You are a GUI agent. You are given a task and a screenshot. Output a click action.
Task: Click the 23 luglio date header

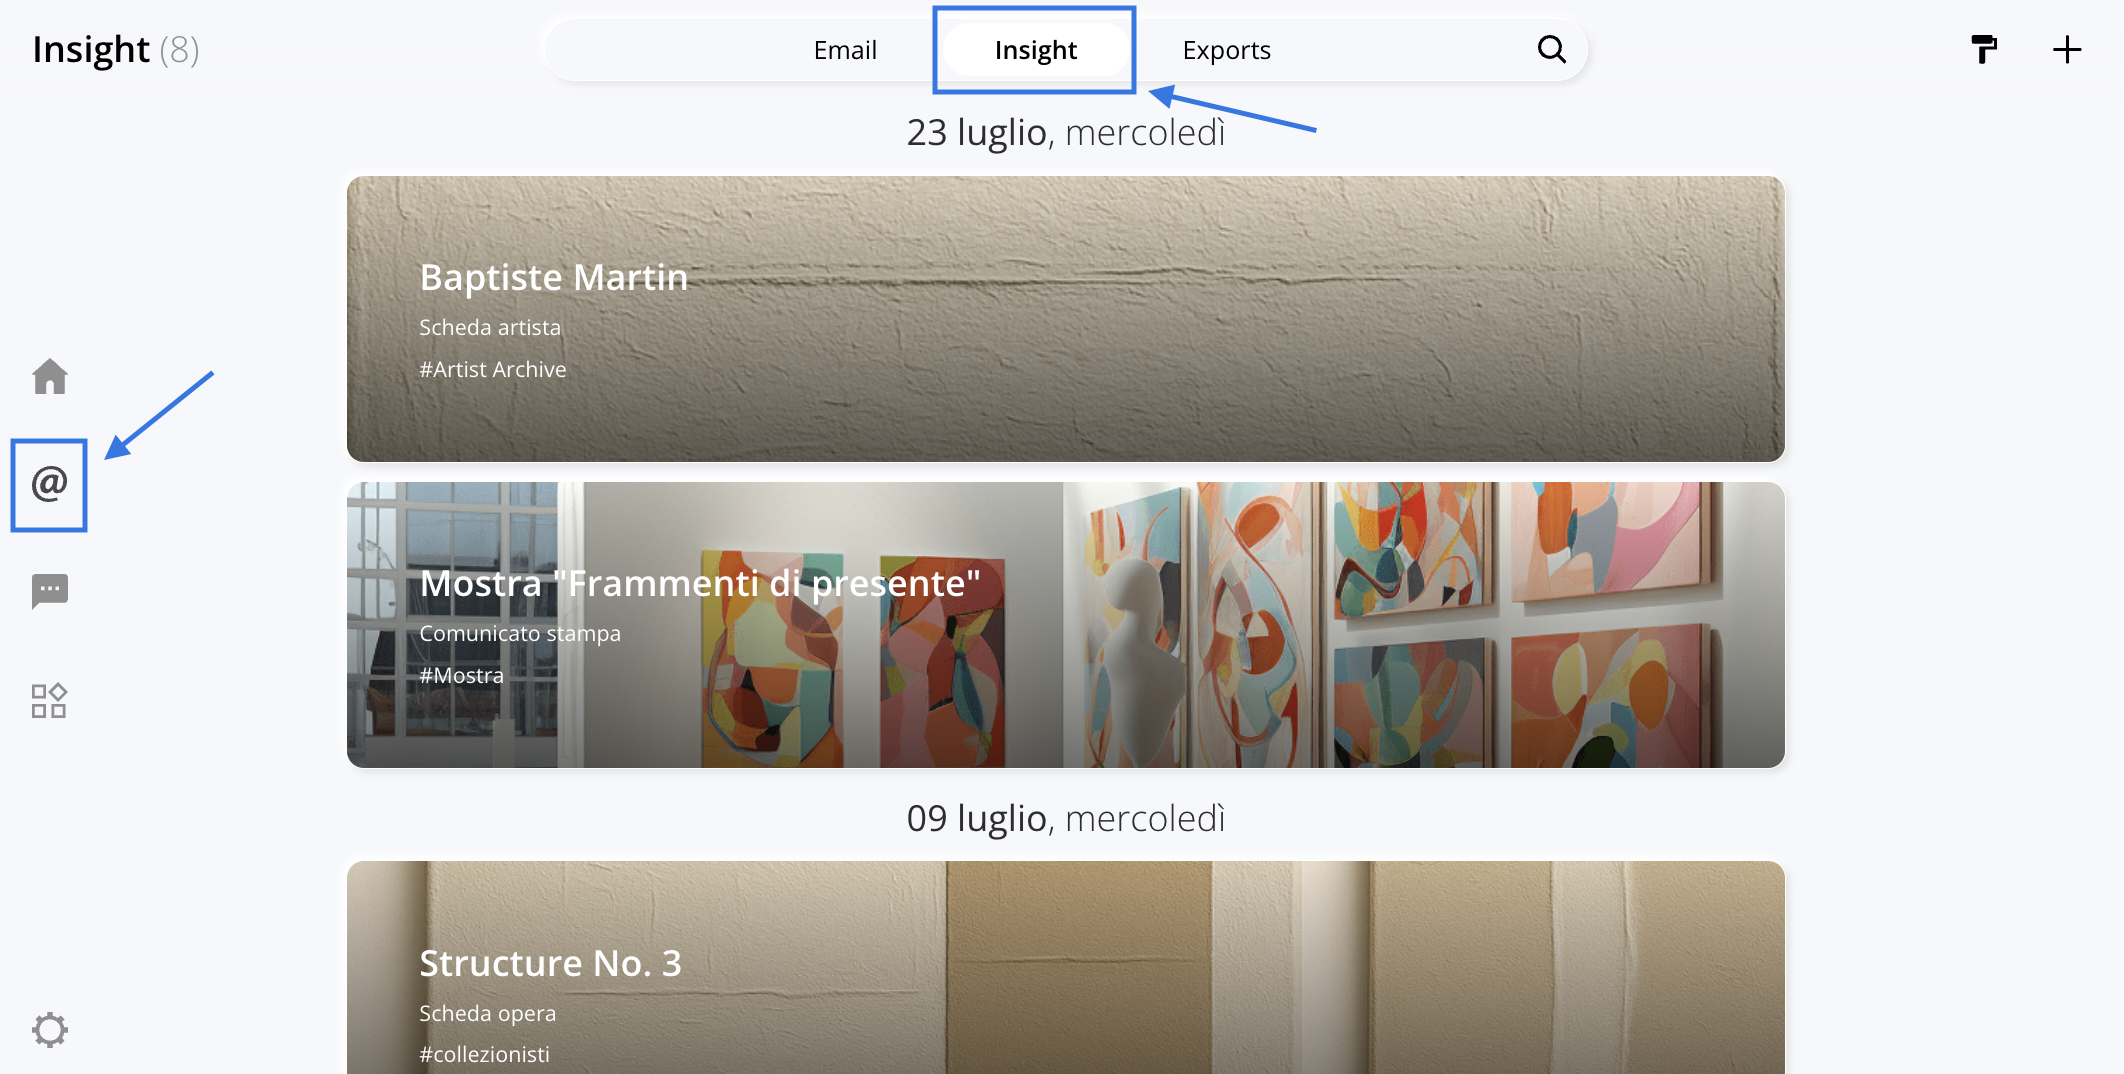click(1065, 132)
